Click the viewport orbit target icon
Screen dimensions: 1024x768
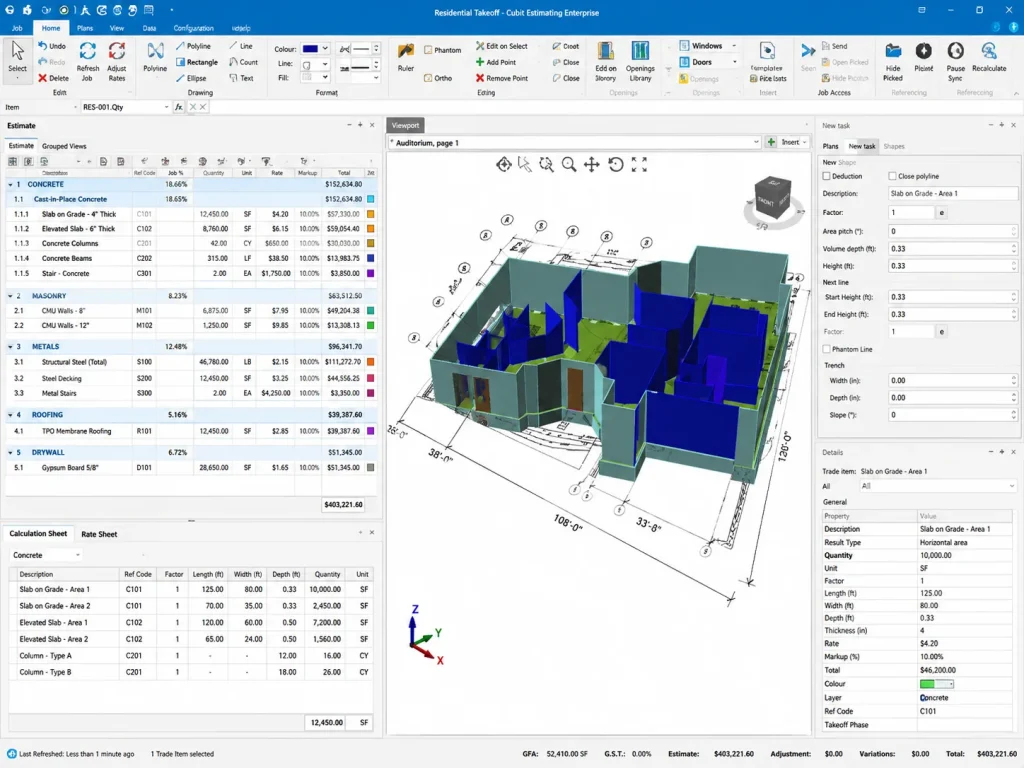504,165
